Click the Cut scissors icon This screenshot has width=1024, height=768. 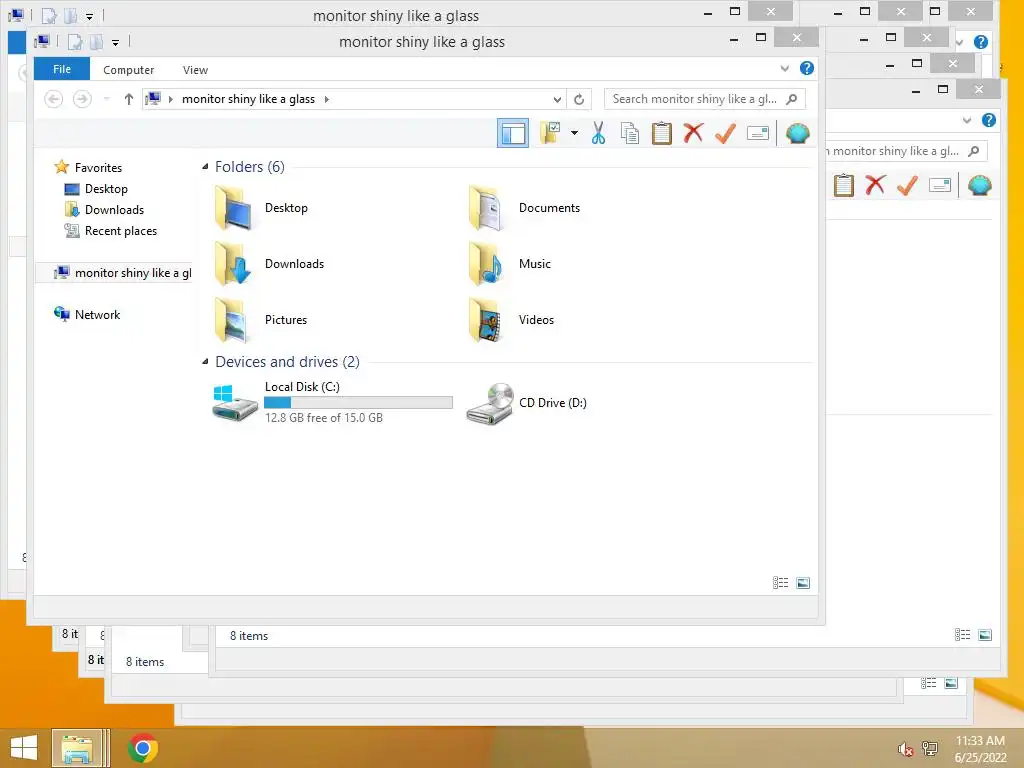tap(598, 133)
